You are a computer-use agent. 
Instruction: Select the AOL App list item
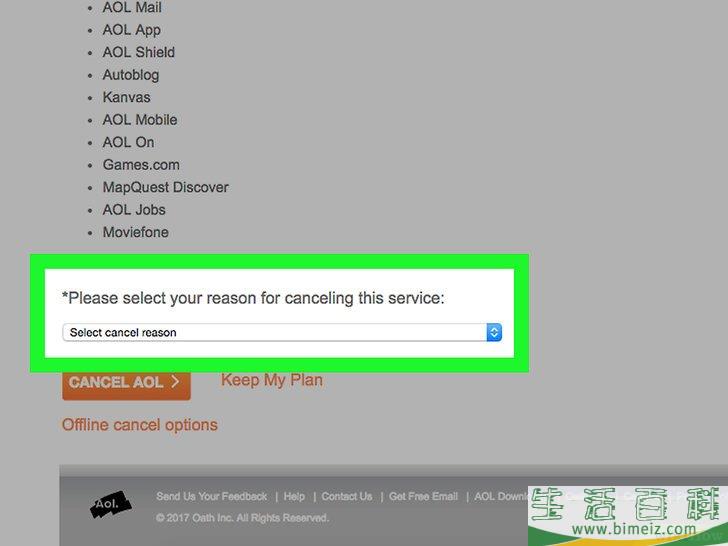click(x=132, y=30)
